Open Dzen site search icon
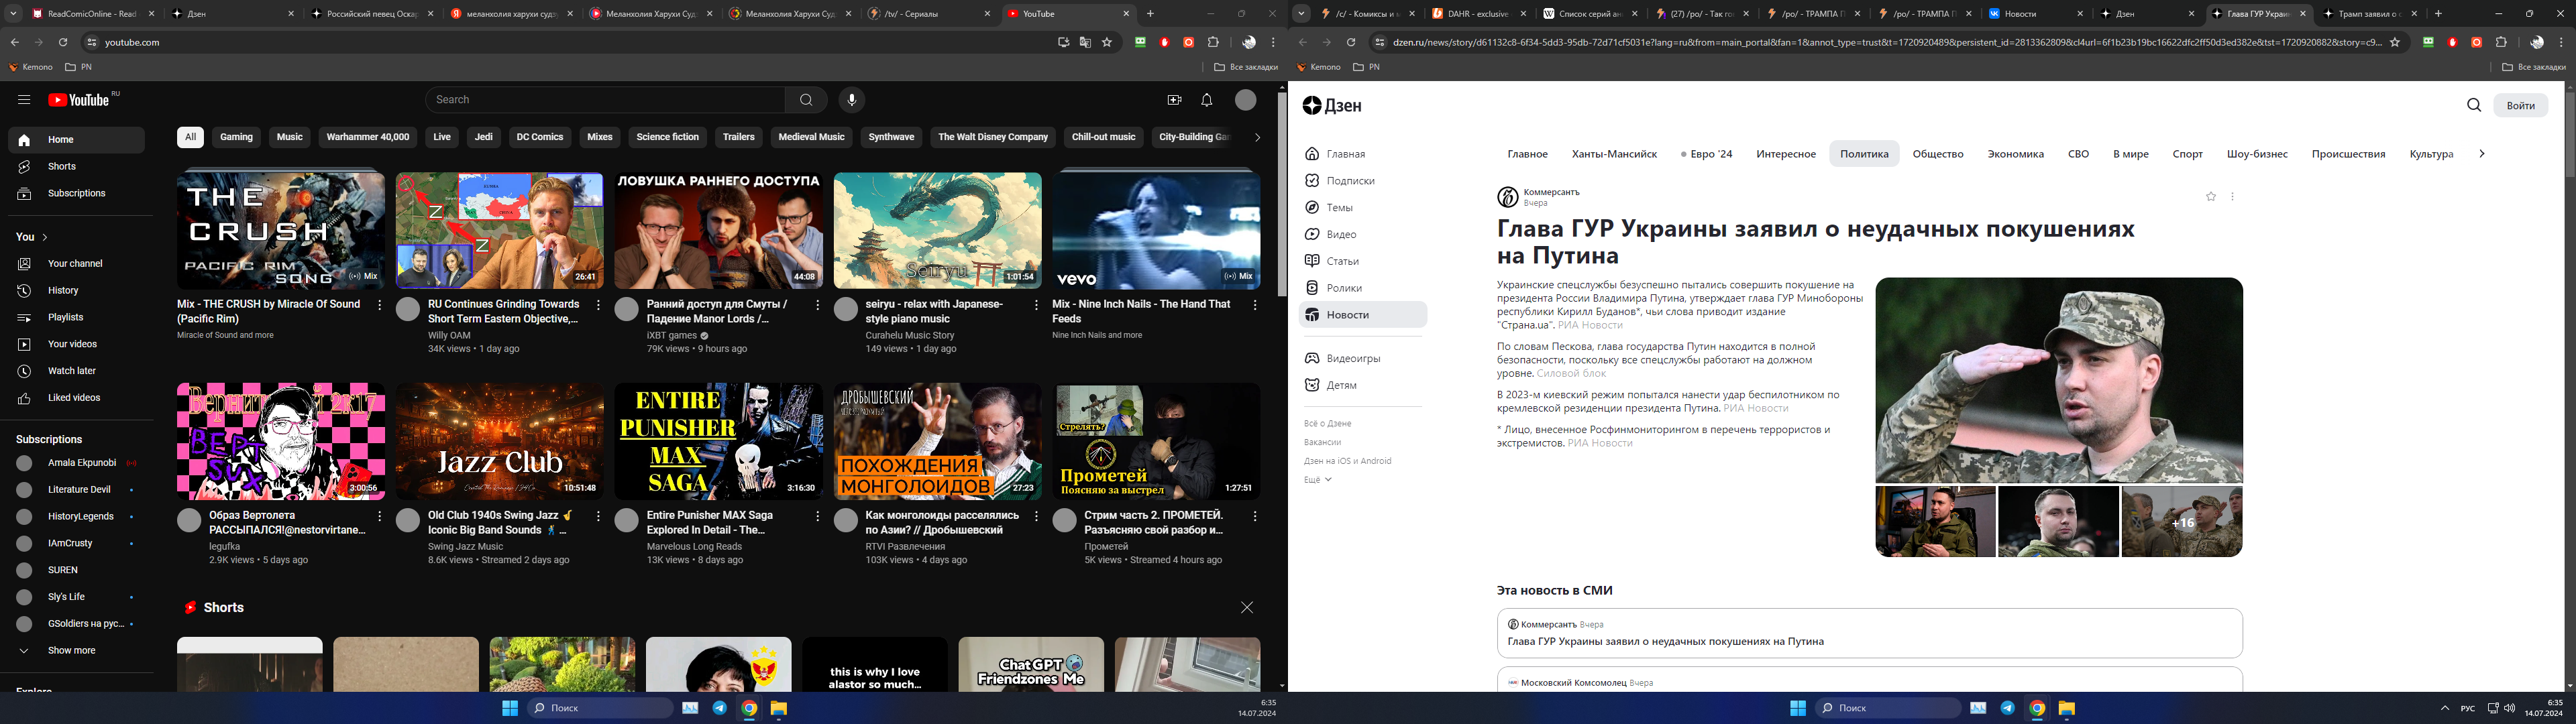This screenshot has width=2576, height=724. click(x=2474, y=105)
